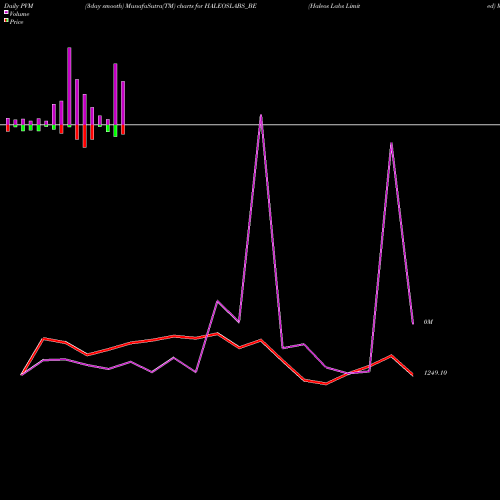
Task: Click the 1249.10 price value label
Action: pyautogui.click(x=435, y=373)
